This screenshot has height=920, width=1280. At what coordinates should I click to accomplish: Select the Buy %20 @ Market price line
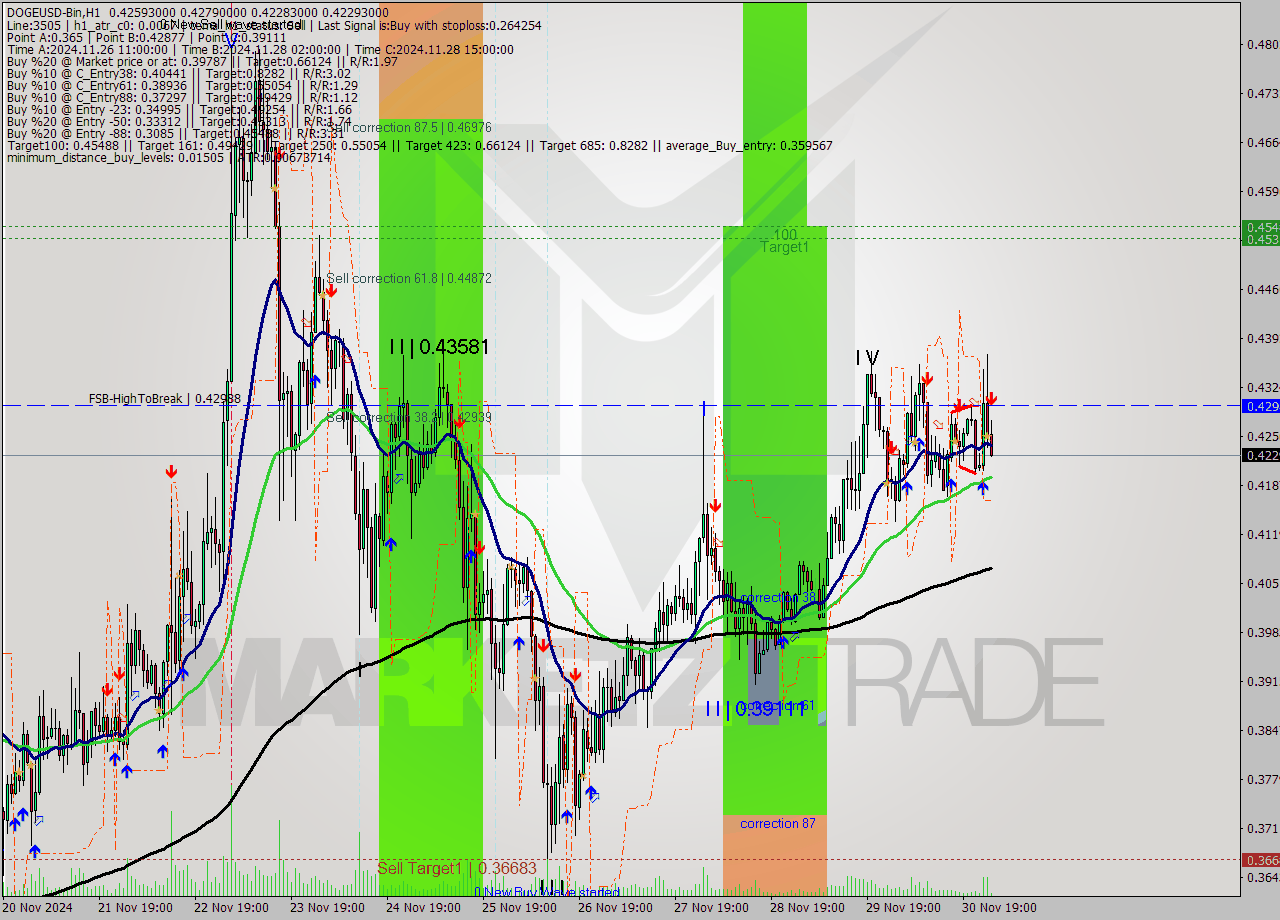click(x=202, y=61)
